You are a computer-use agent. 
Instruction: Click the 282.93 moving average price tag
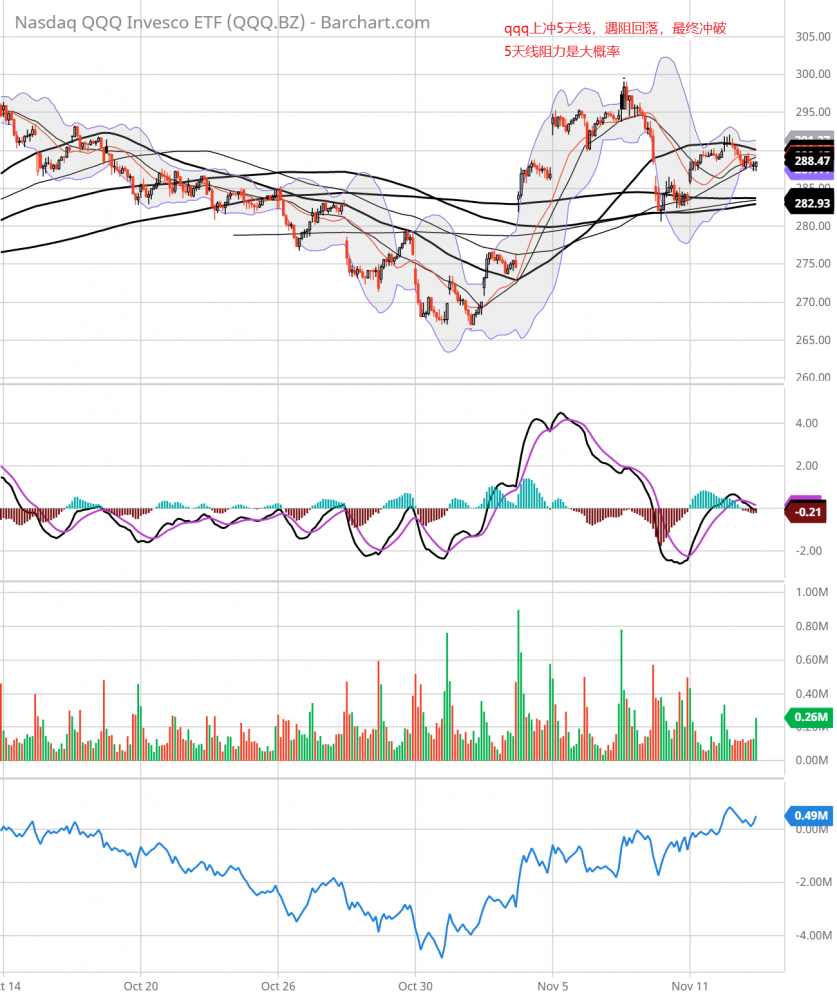pos(810,204)
